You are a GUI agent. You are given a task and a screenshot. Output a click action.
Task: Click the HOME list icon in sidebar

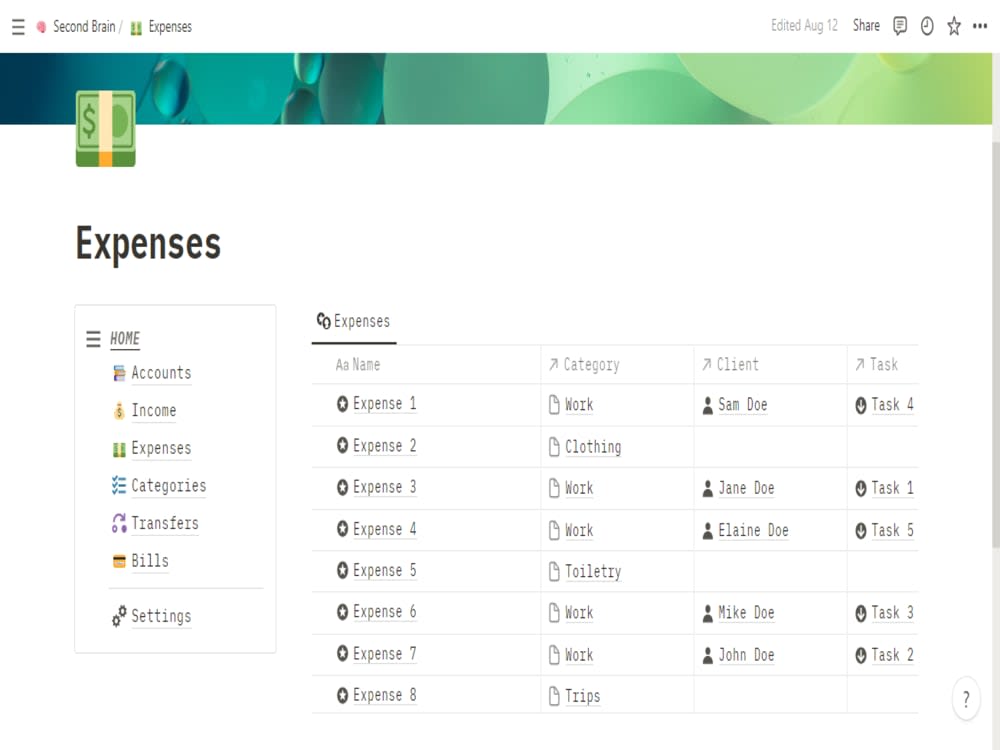92,338
